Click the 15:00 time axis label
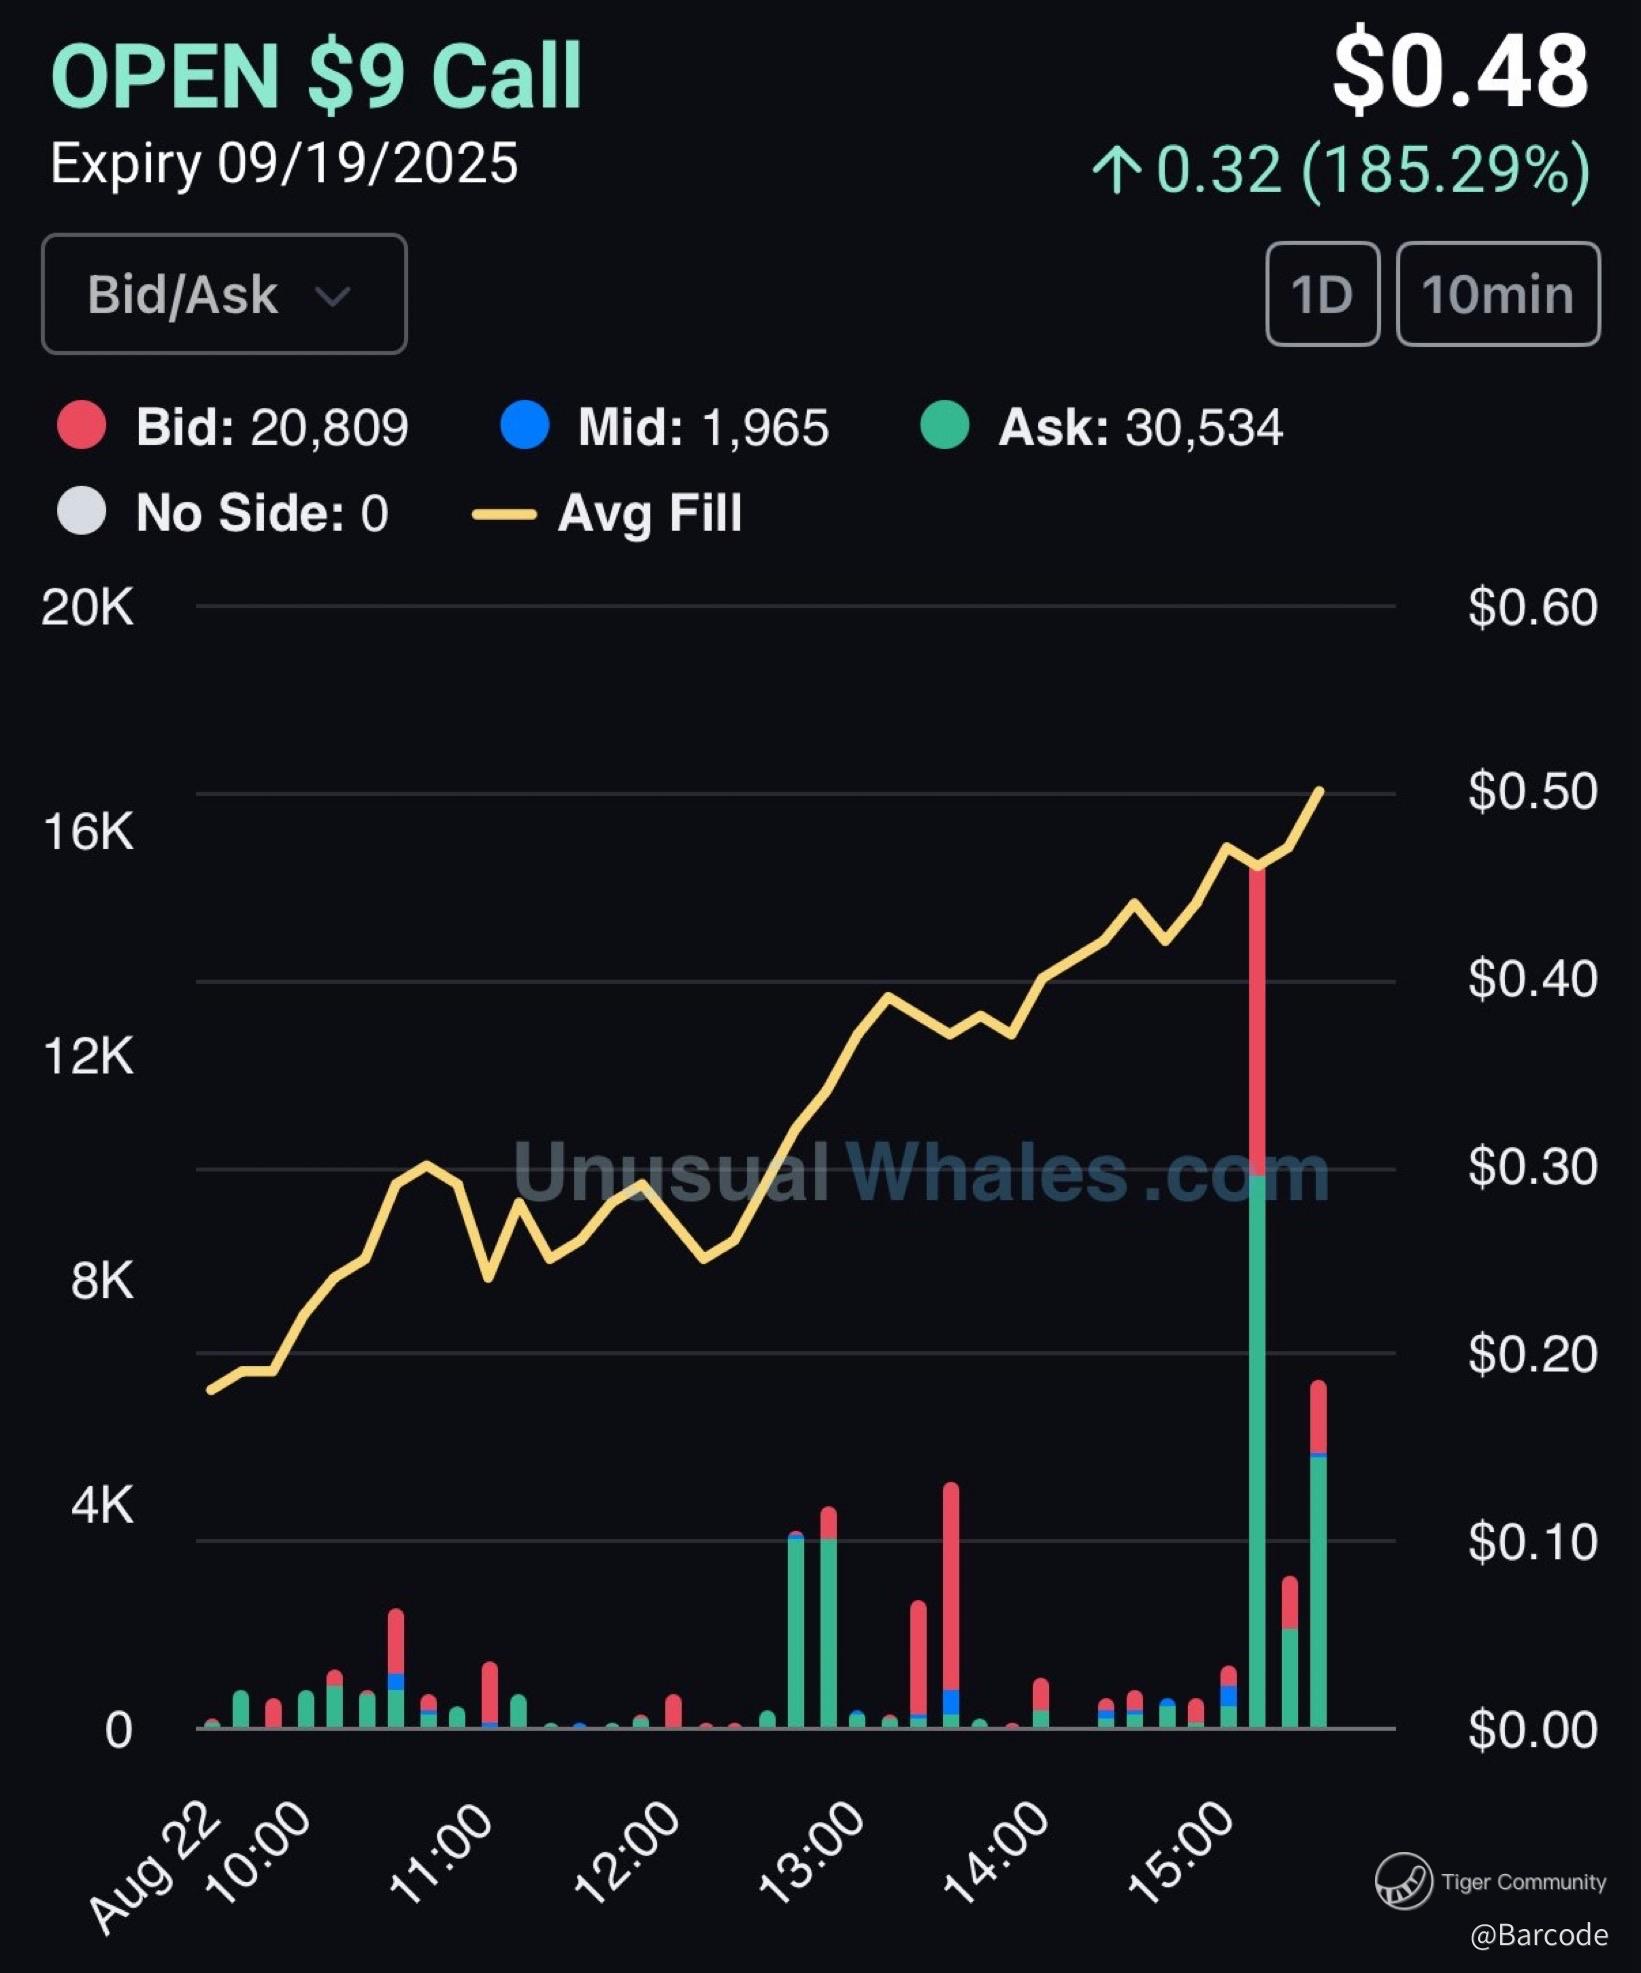The image size is (1641, 1973). click(1182, 1852)
